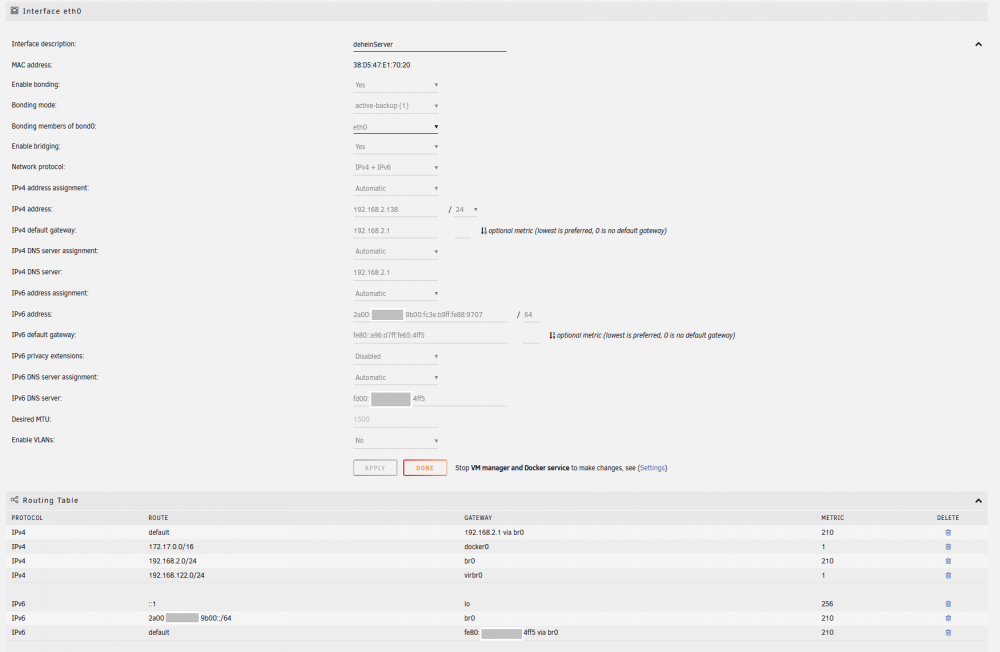Open the Bonding mode dropdown
The image size is (1000, 652).
(396, 106)
